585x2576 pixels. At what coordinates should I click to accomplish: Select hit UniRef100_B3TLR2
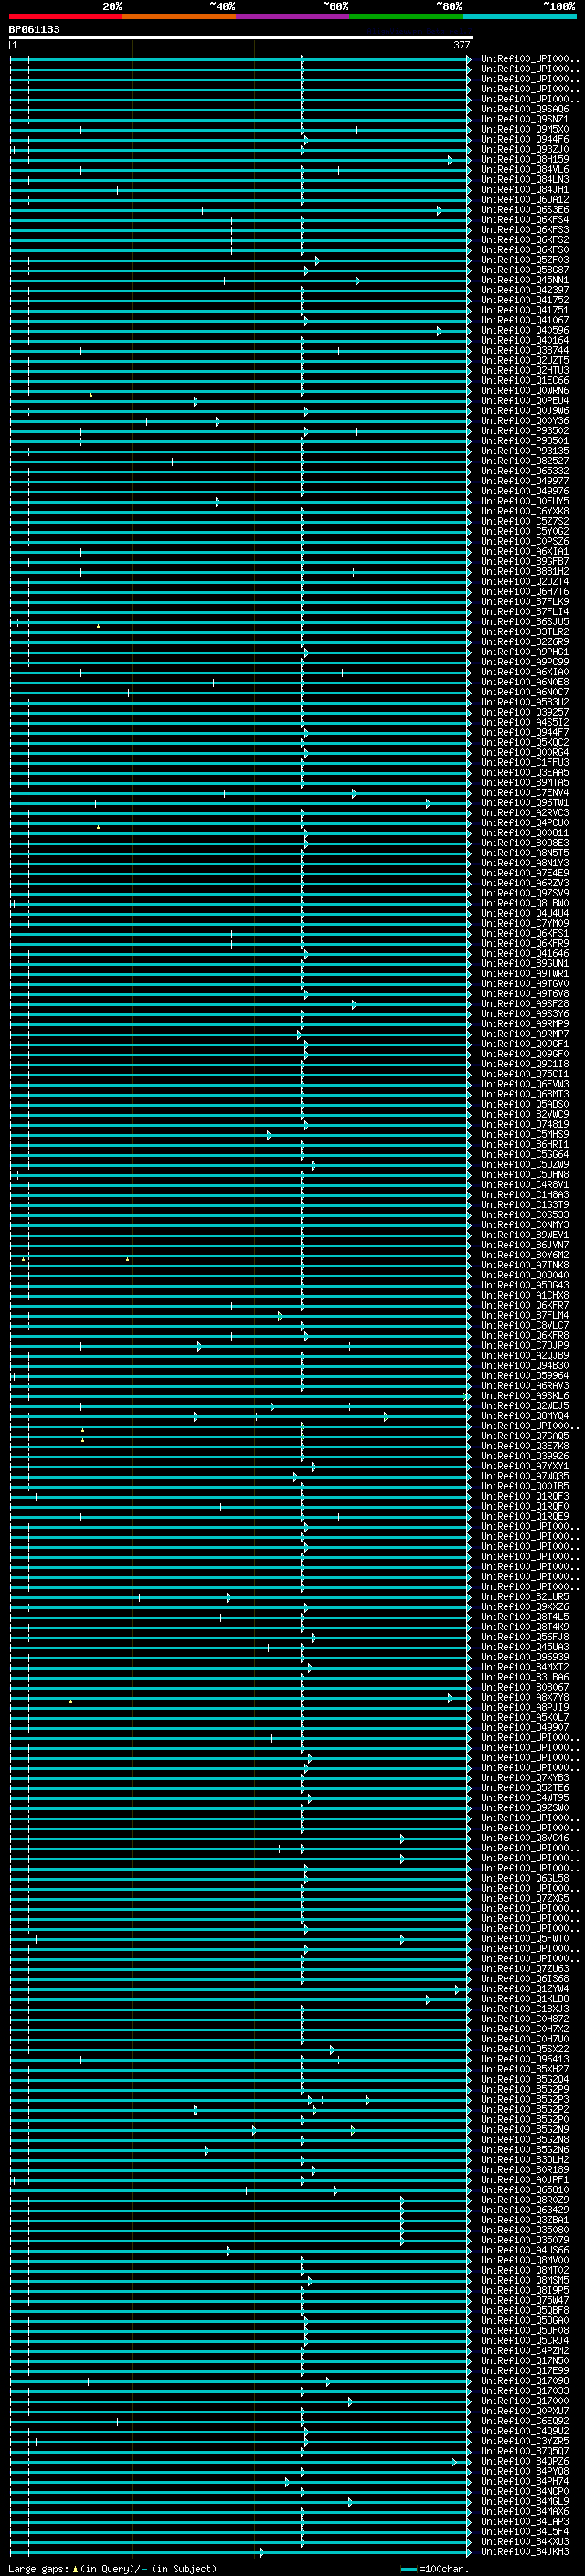[524, 631]
